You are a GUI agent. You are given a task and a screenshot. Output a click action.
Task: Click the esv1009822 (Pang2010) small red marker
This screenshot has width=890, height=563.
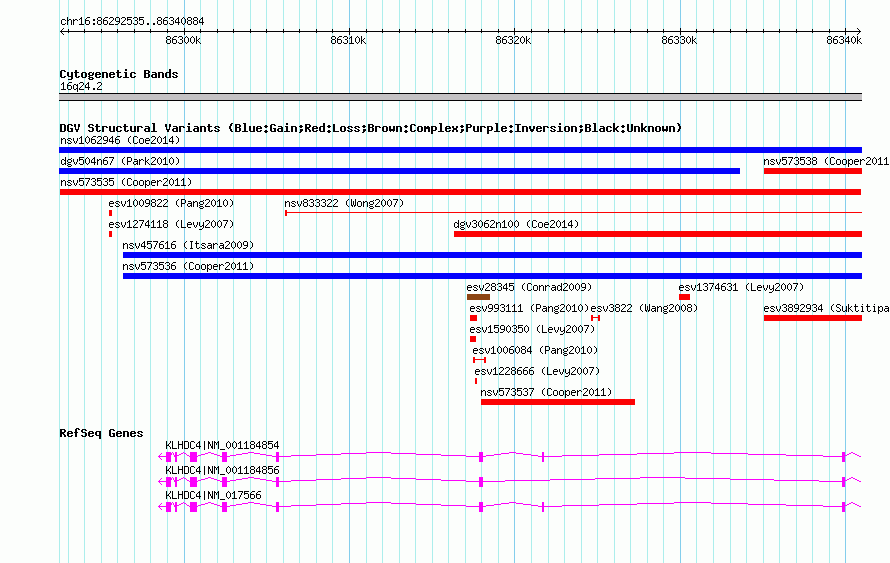click(111, 213)
